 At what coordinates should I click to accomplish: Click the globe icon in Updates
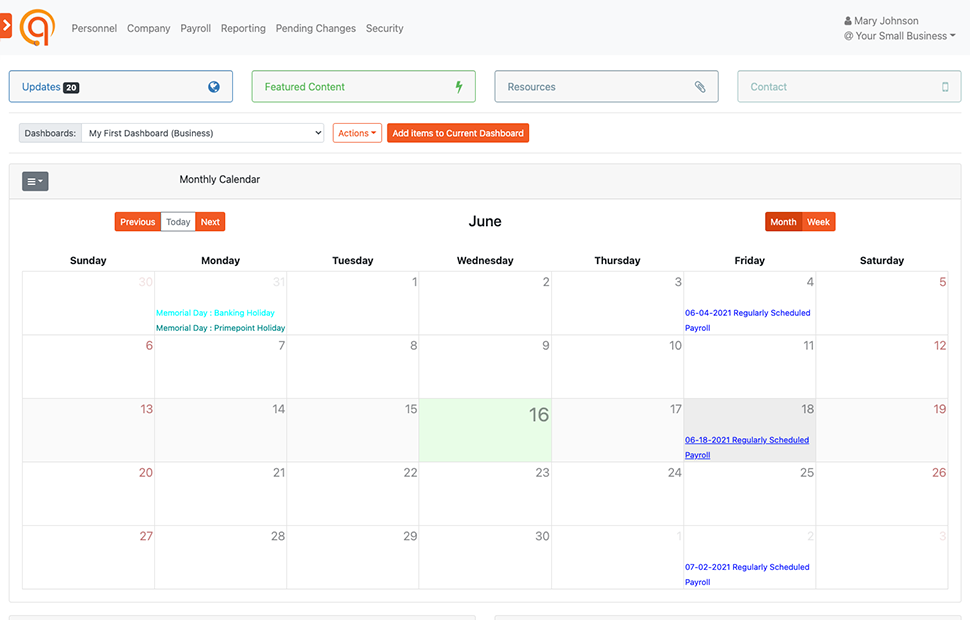[214, 87]
